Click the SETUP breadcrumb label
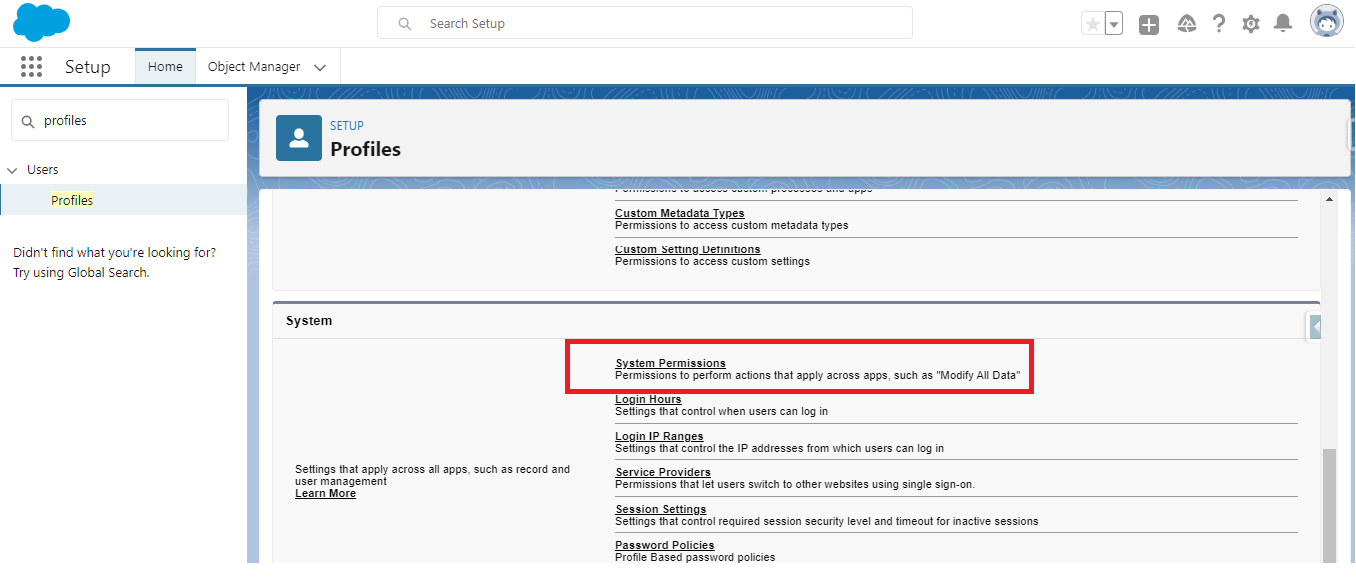1356x582 pixels. click(x=347, y=126)
